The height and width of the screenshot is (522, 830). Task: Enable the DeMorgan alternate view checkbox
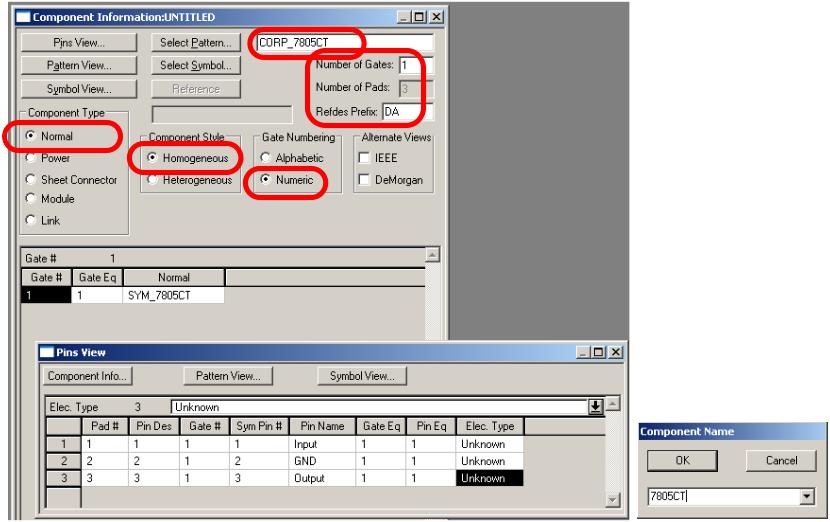(x=364, y=180)
